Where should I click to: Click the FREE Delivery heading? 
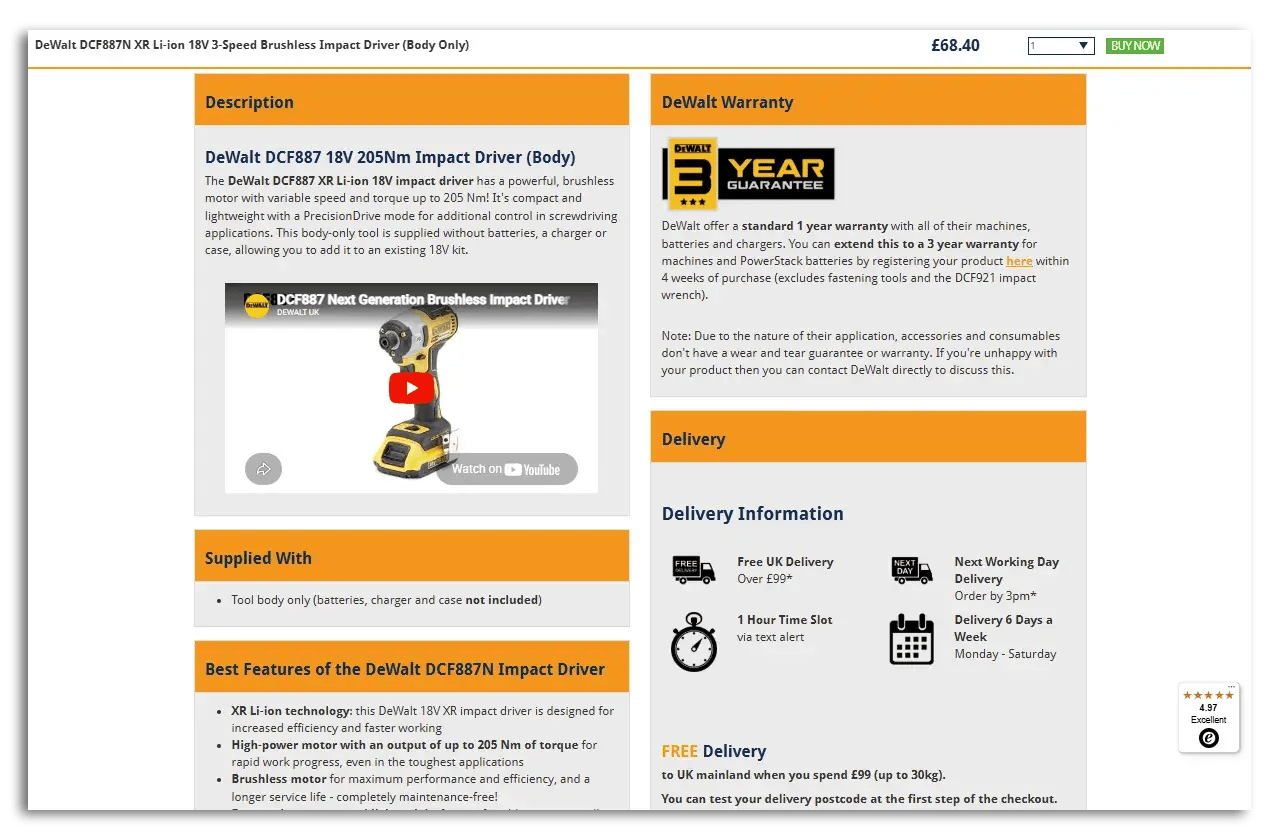pos(714,751)
